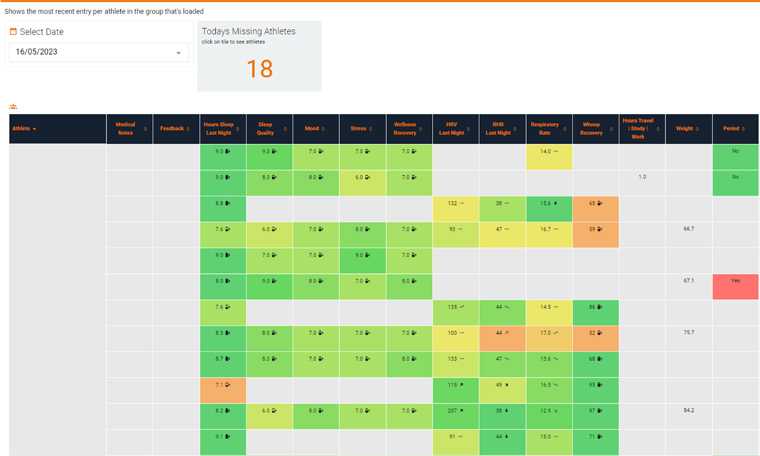This screenshot has width=760, height=456.
Task: Open the date dropdown showing 16/05/2023
Action: pos(98,52)
